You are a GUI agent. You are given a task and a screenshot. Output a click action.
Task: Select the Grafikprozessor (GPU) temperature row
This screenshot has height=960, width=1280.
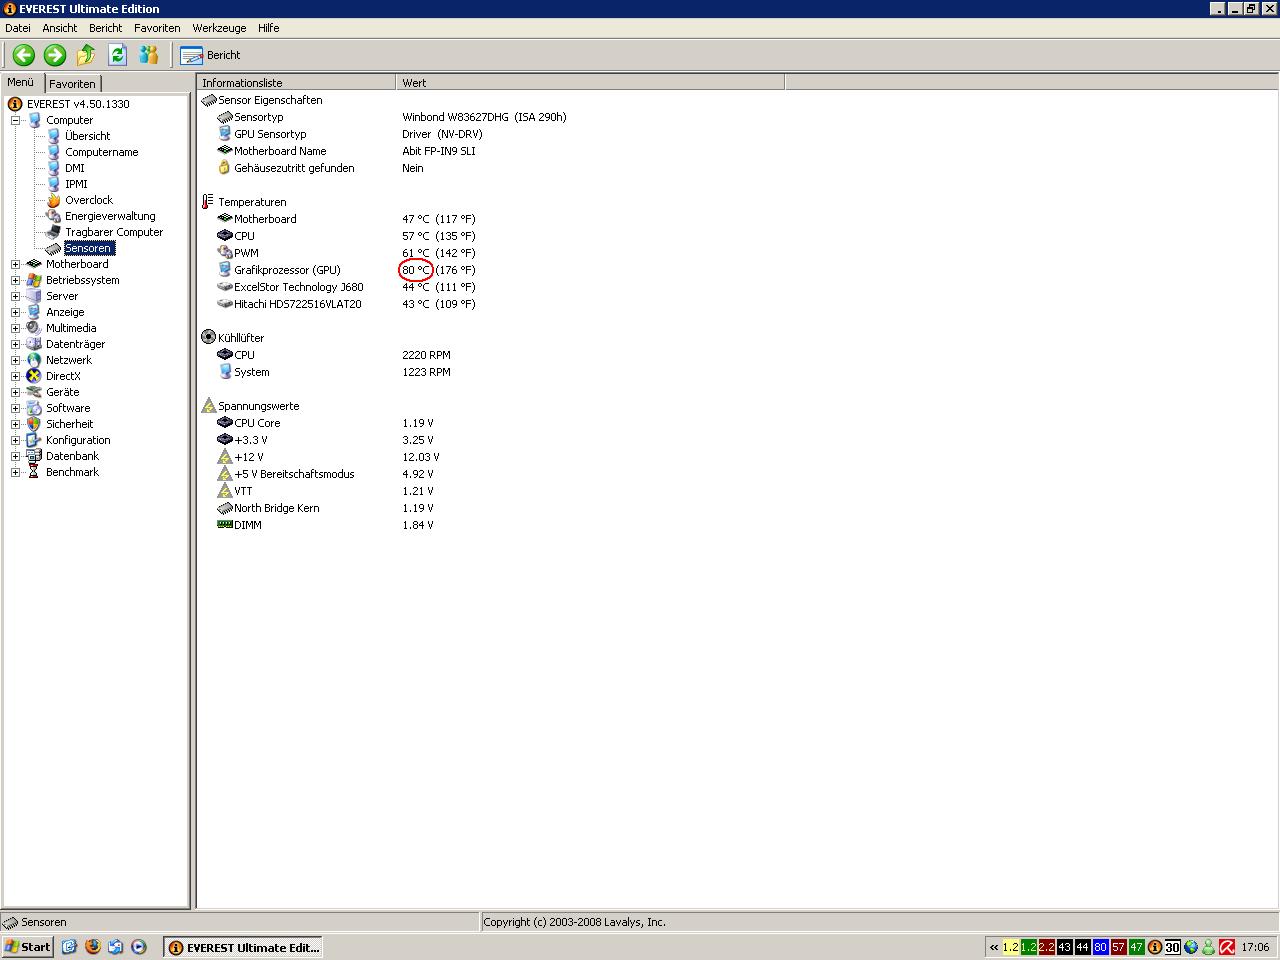click(346, 270)
